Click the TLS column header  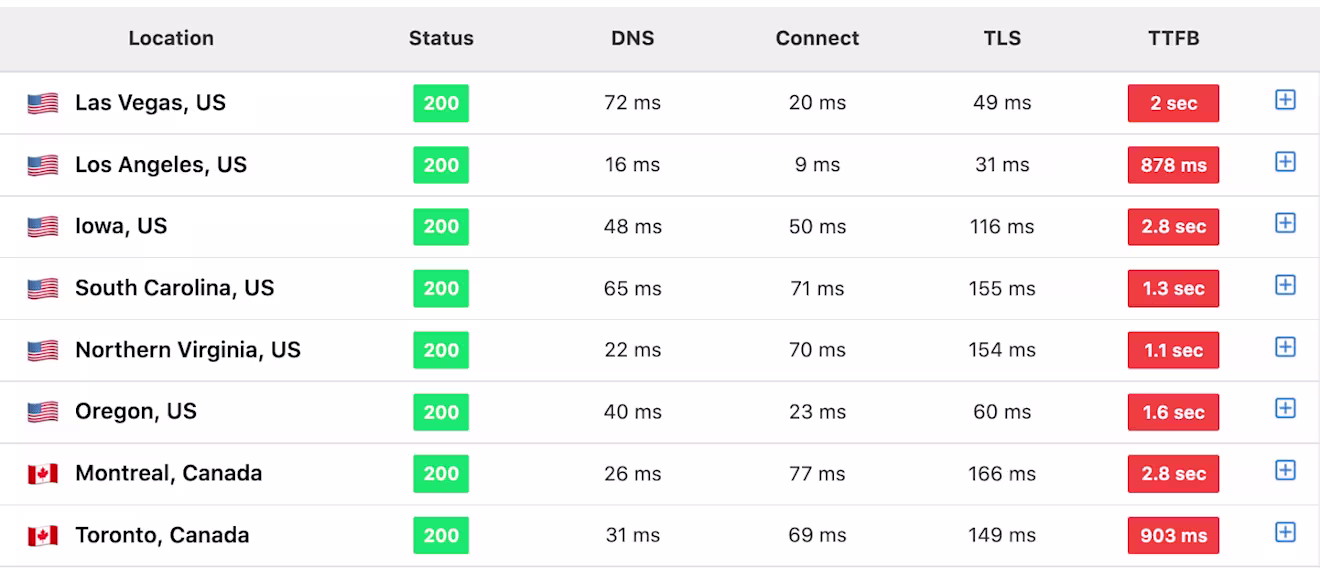[x=1002, y=38]
